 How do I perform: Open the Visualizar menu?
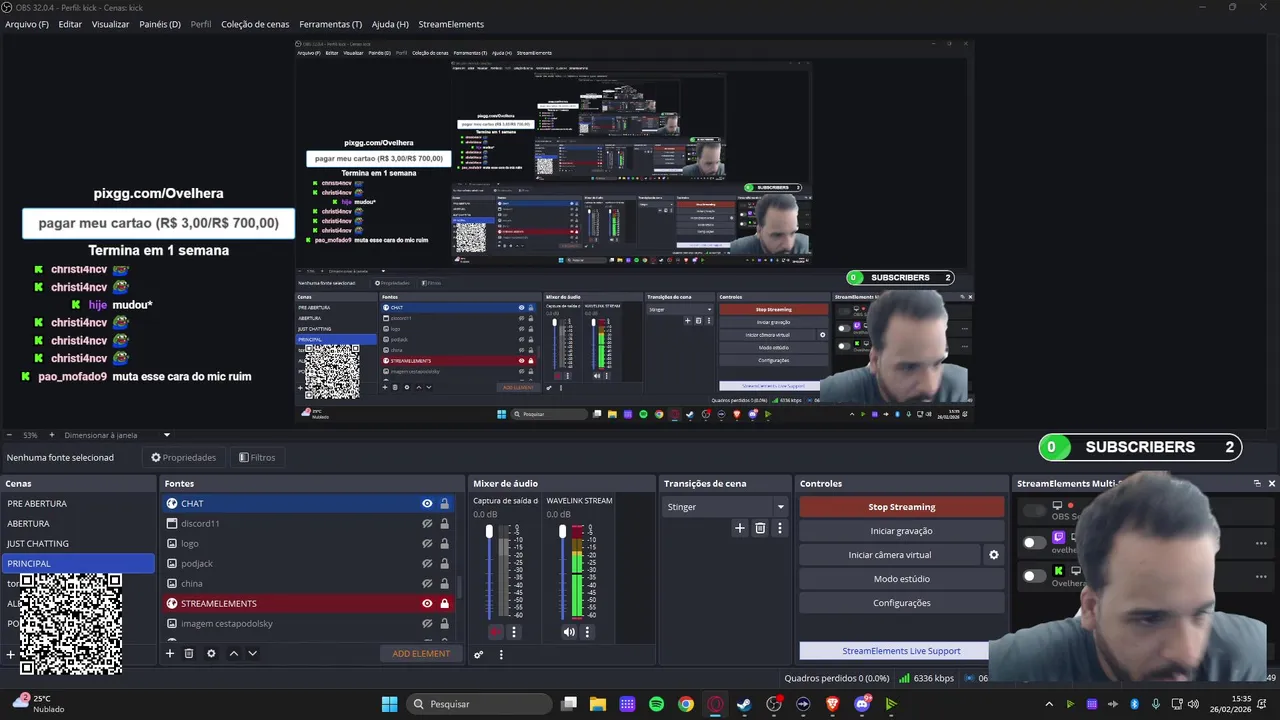point(110,24)
